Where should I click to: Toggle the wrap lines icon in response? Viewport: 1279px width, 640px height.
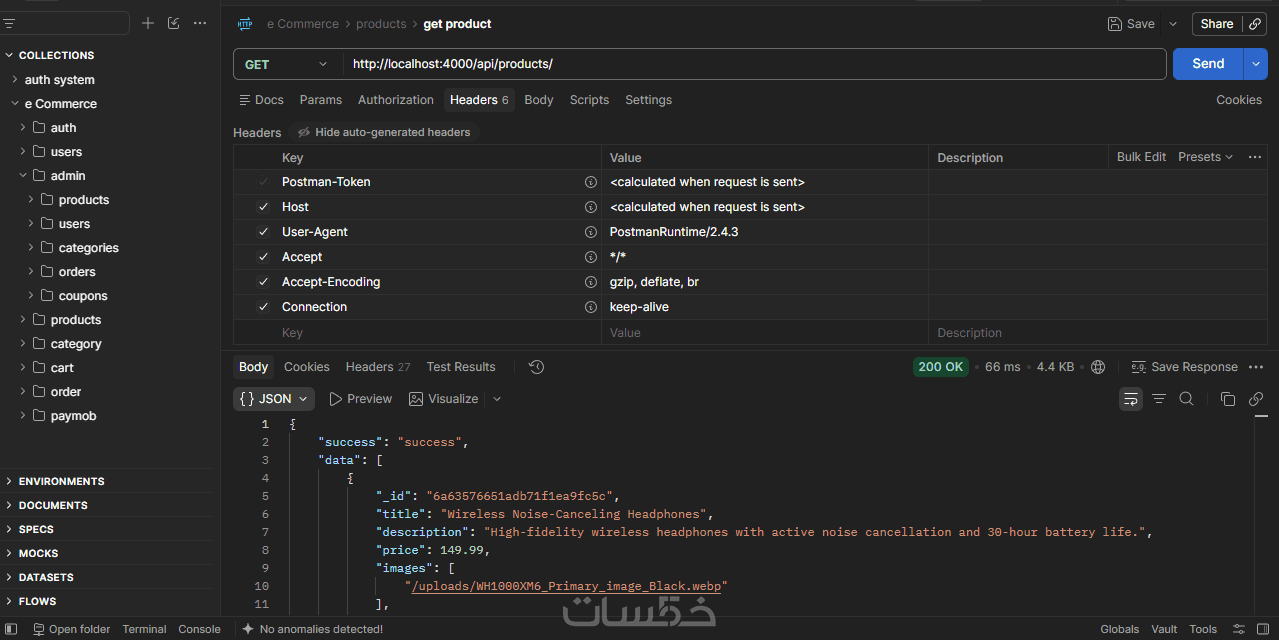point(1130,399)
